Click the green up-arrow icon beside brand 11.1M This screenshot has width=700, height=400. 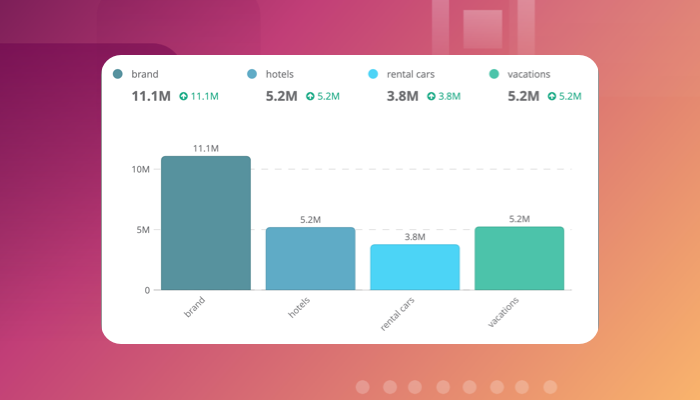[x=184, y=97]
